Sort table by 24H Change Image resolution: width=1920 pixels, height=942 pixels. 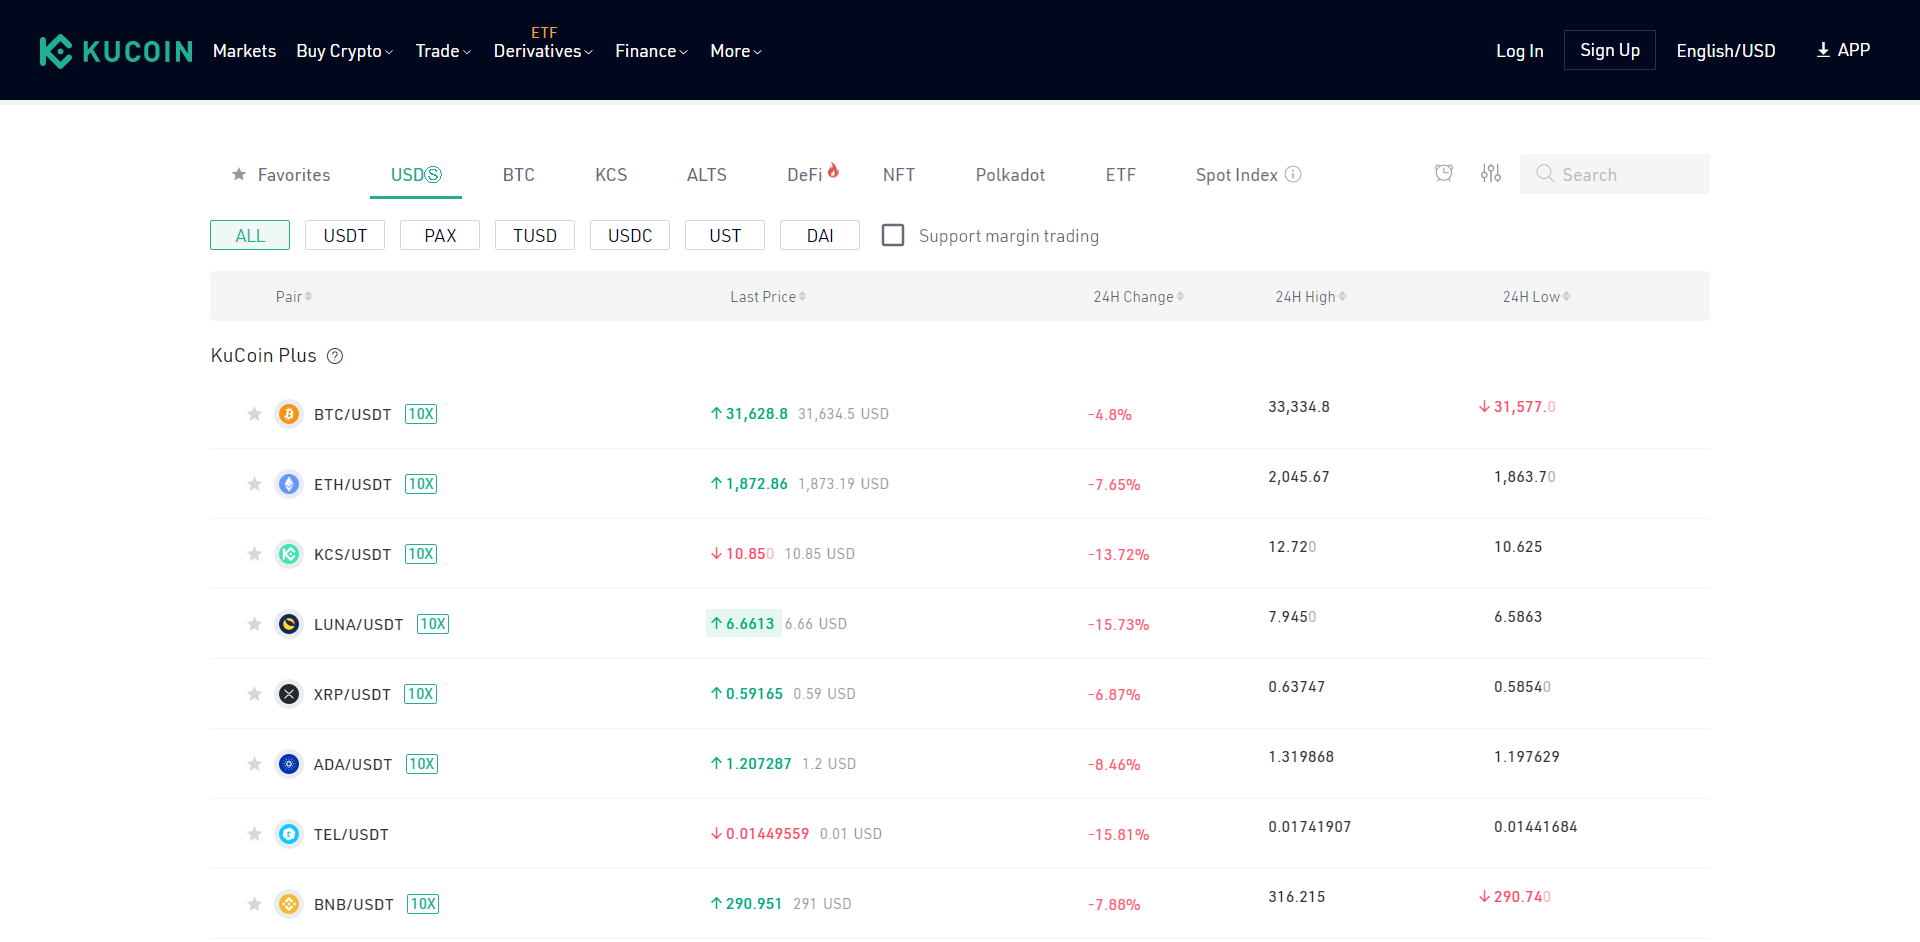tap(1138, 297)
